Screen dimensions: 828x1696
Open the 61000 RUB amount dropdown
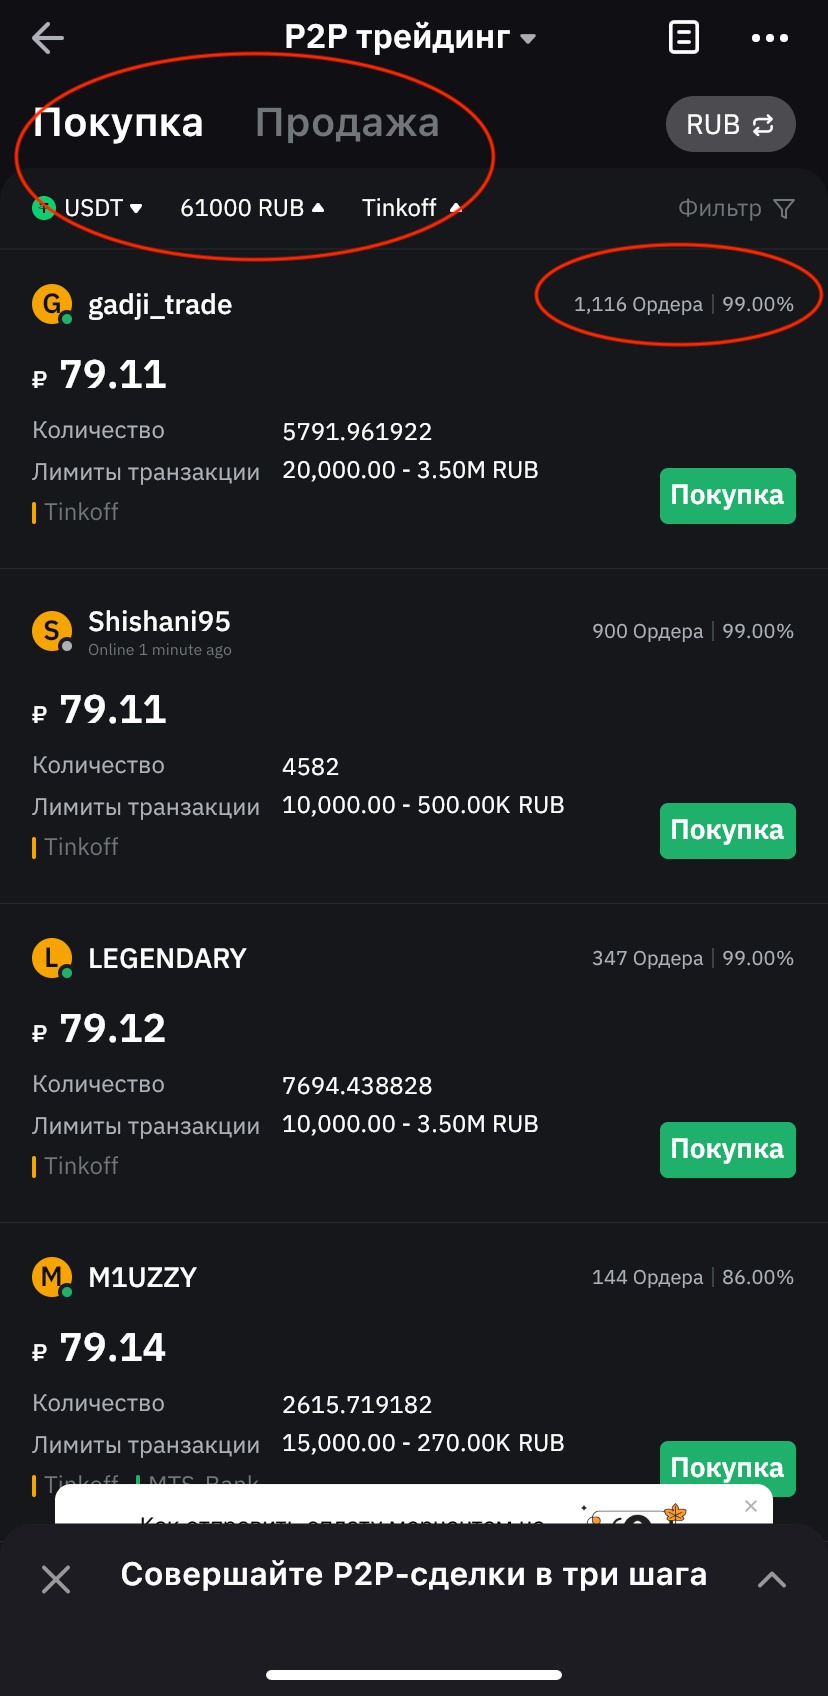click(x=252, y=208)
